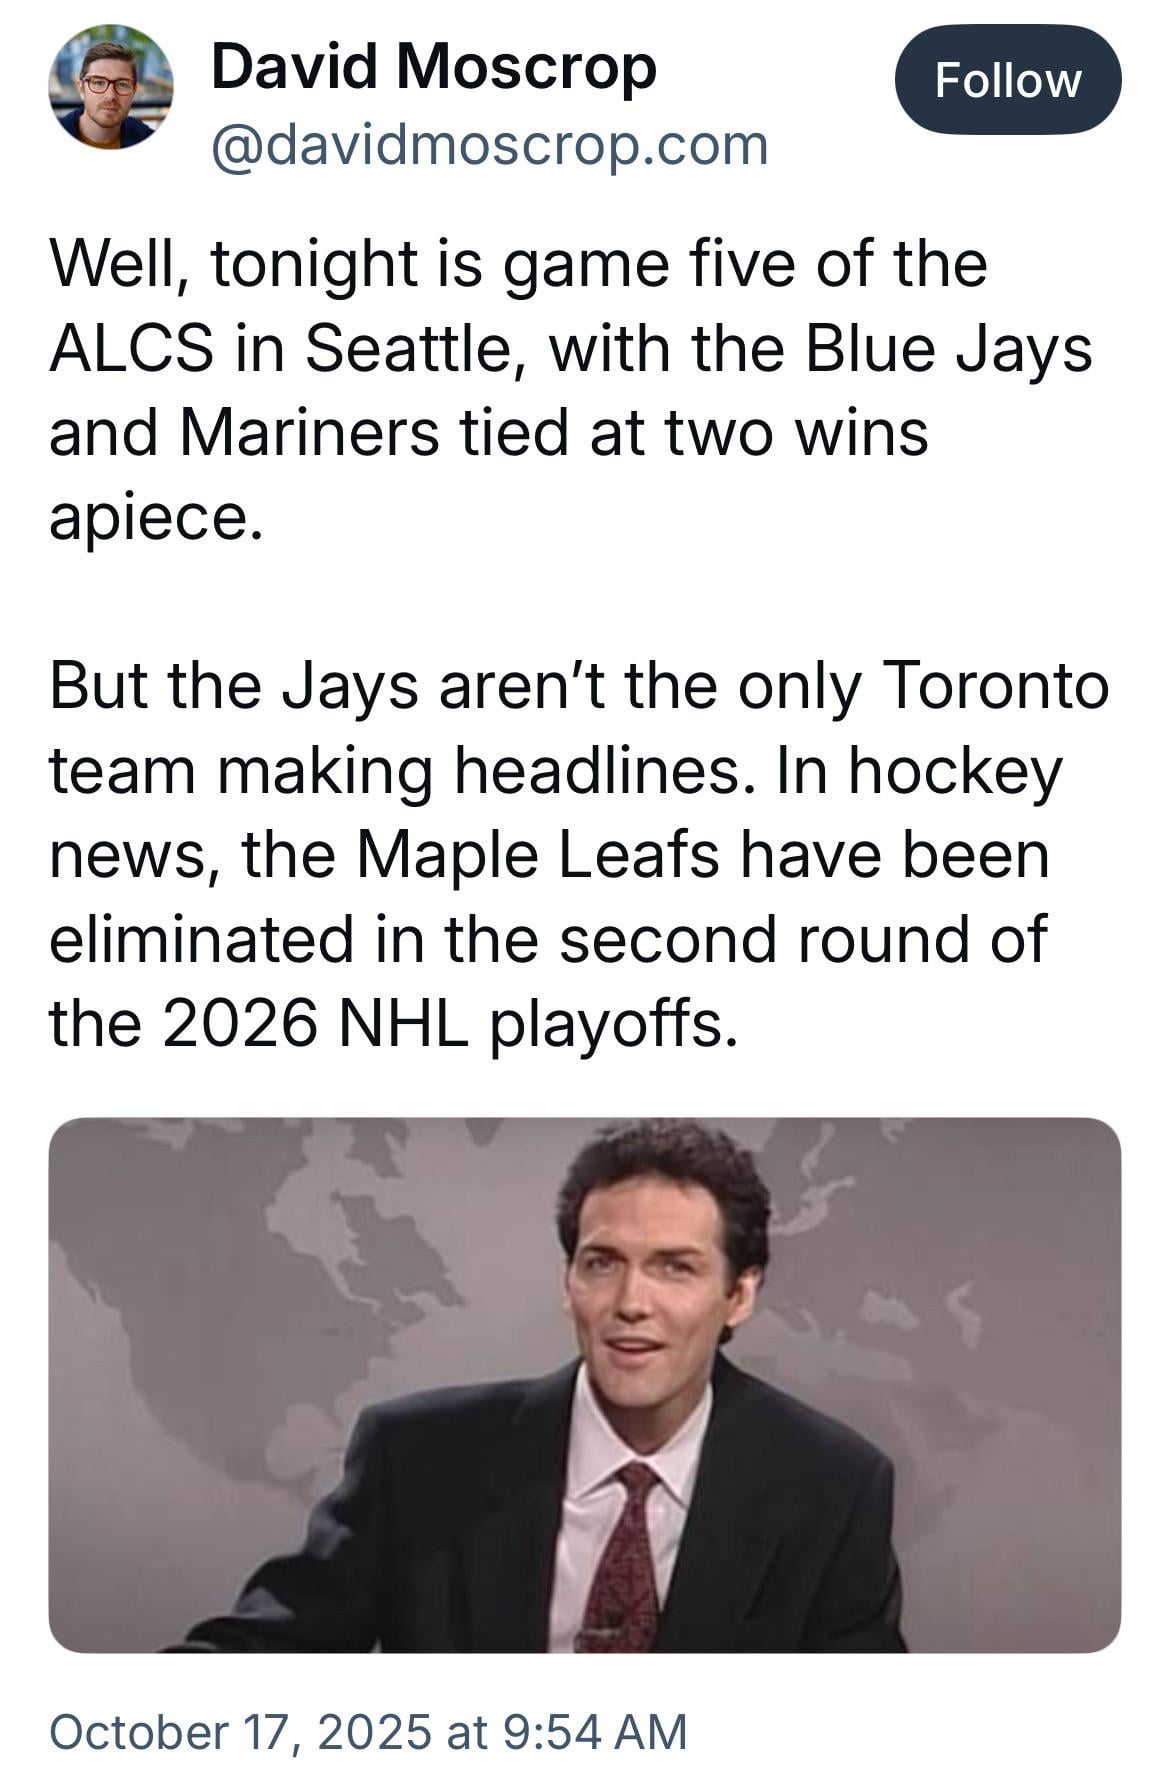Open the @davidmoscrop.com handle link
Image resolution: width=1170 pixels, height=1770 pixels.
[489, 145]
